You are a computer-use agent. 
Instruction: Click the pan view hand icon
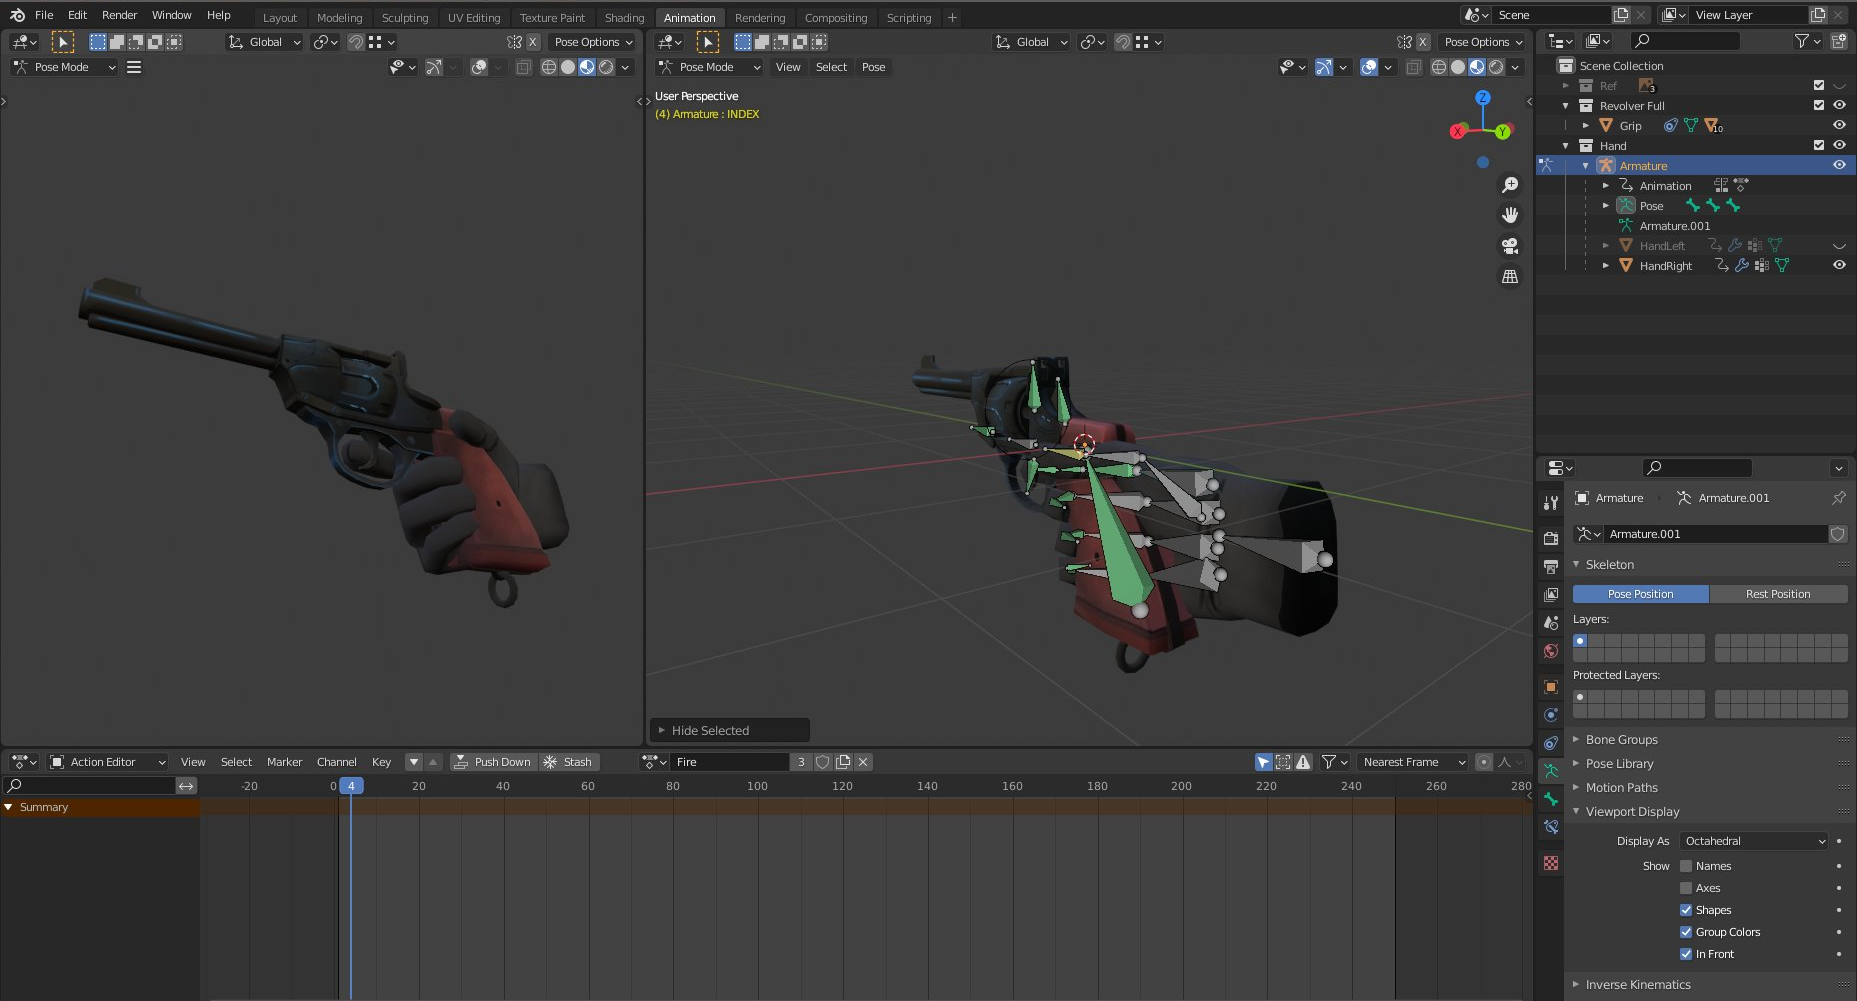1510,215
